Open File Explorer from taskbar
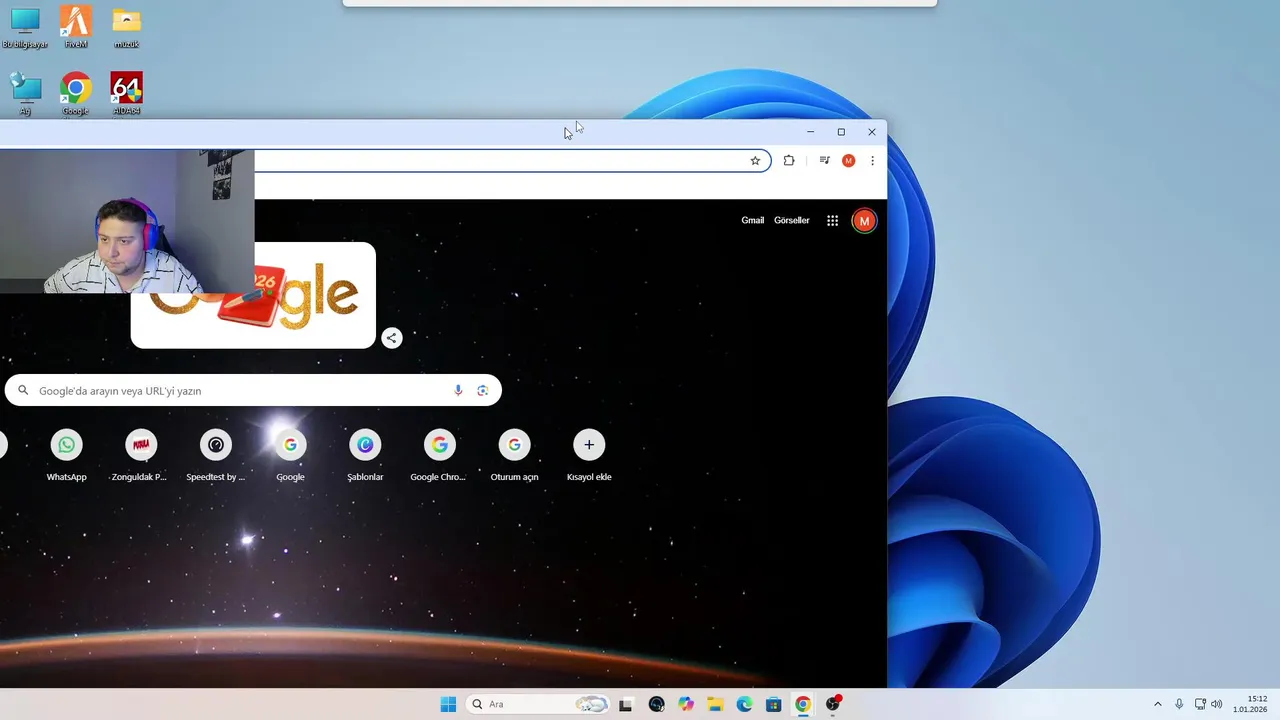The height and width of the screenshot is (720, 1280). [x=715, y=704]
